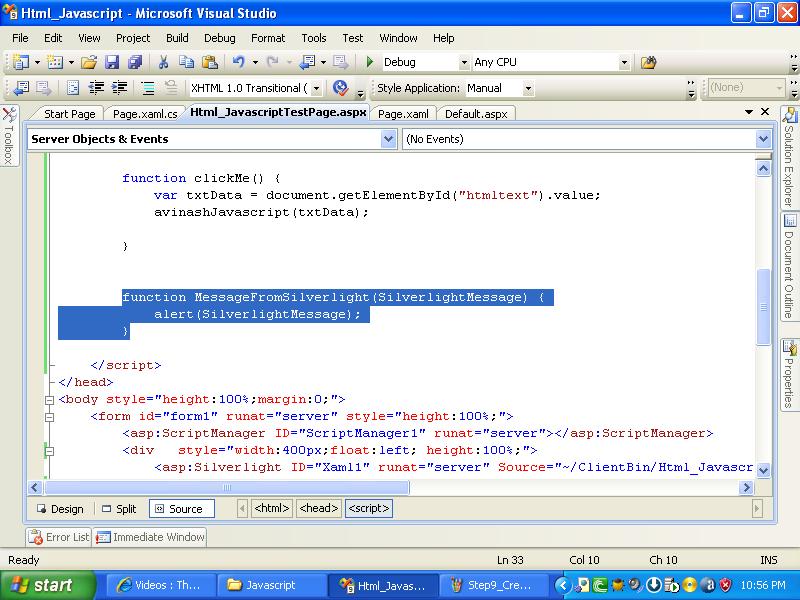Expand Server Objects & Events dropdown
Image resolution: width=800 pixels, height=600 pixels.
[388, 139]
